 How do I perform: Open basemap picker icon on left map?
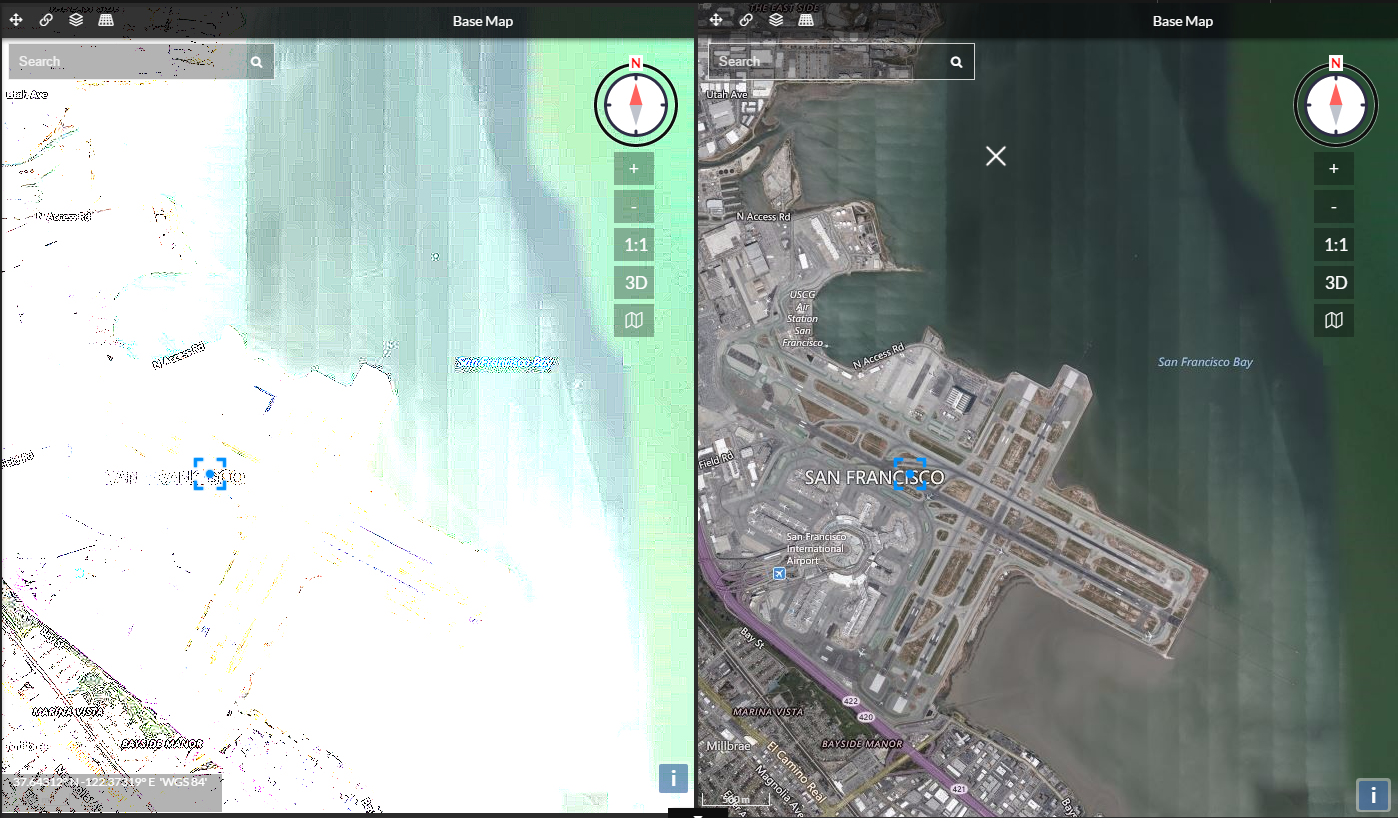(x=634, y=320)
